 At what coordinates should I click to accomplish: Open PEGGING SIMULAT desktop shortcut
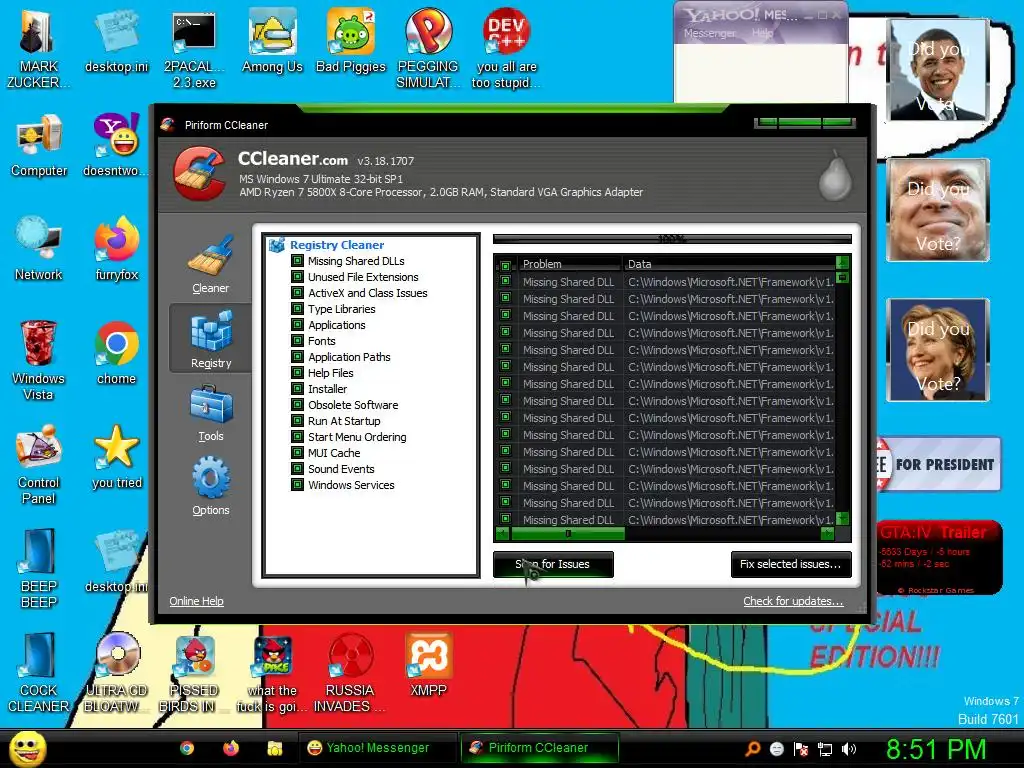pos(428,50)
